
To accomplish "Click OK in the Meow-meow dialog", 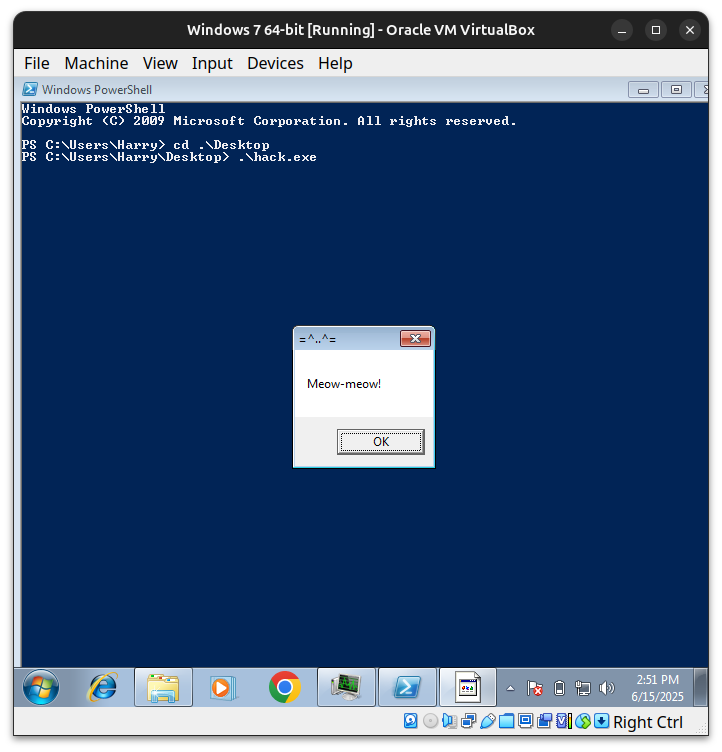I will point(381,442).
